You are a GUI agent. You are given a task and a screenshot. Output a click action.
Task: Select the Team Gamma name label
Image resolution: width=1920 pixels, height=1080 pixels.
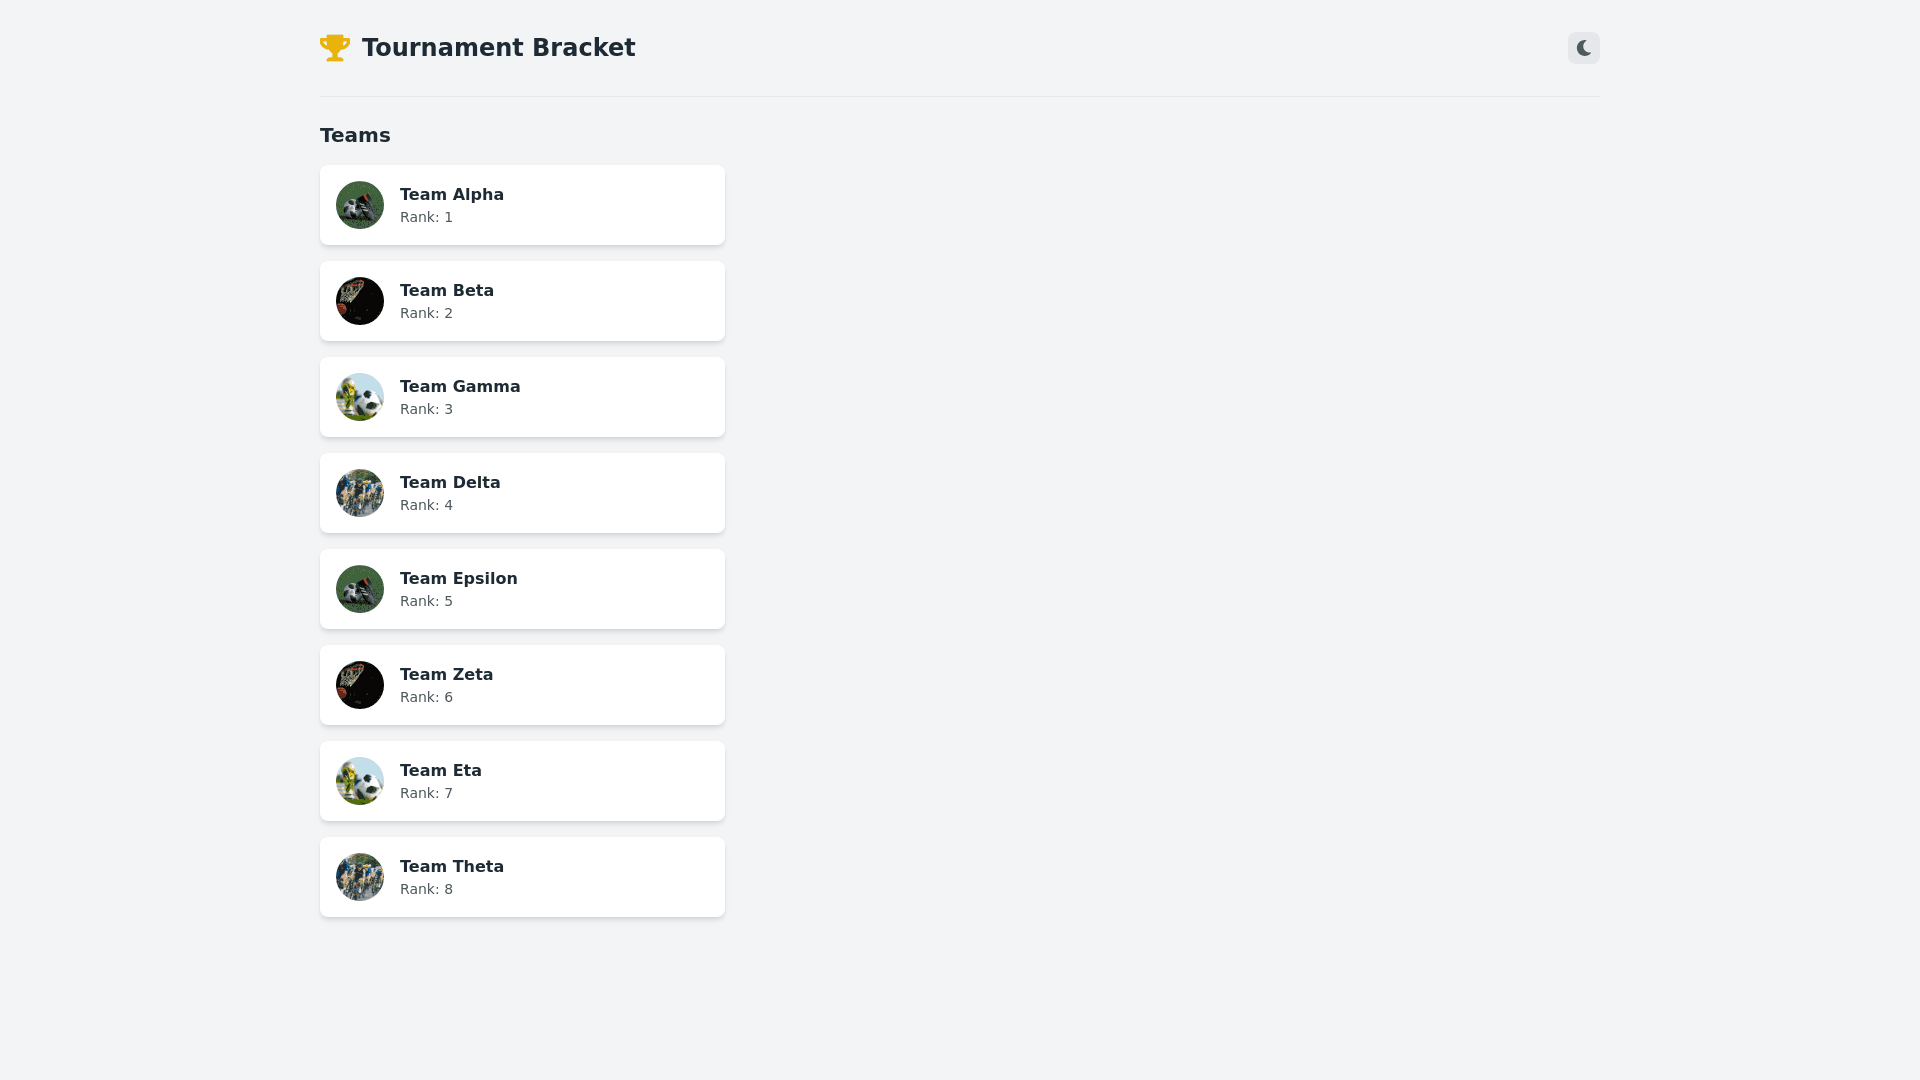[460, 387]
